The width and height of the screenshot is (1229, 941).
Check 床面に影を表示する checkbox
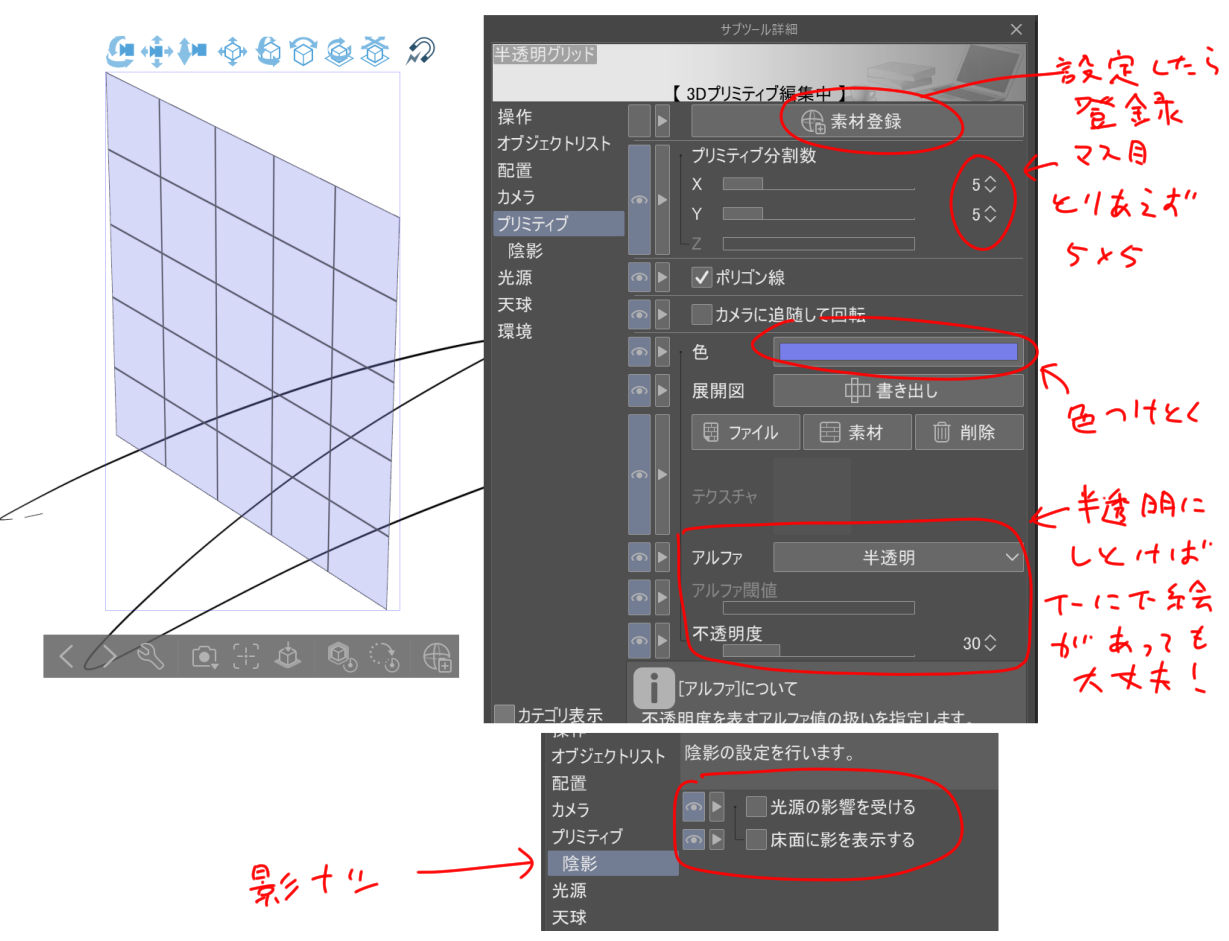(756, 839)
